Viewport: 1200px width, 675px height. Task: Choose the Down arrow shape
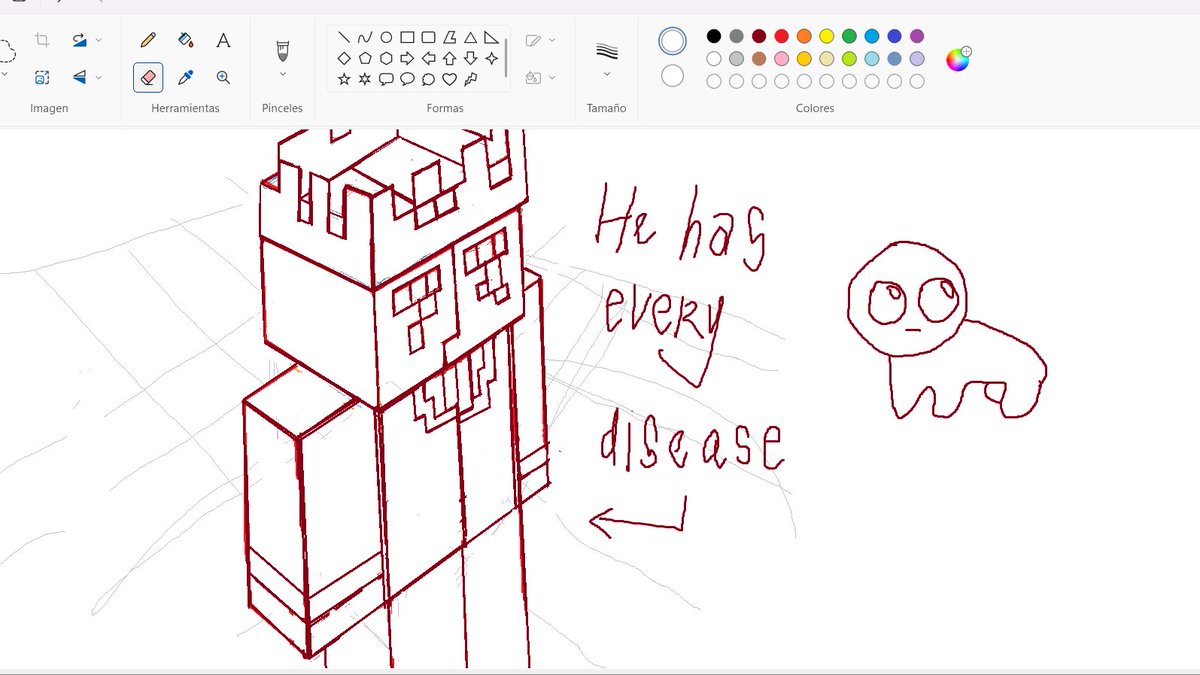(470, 58)
